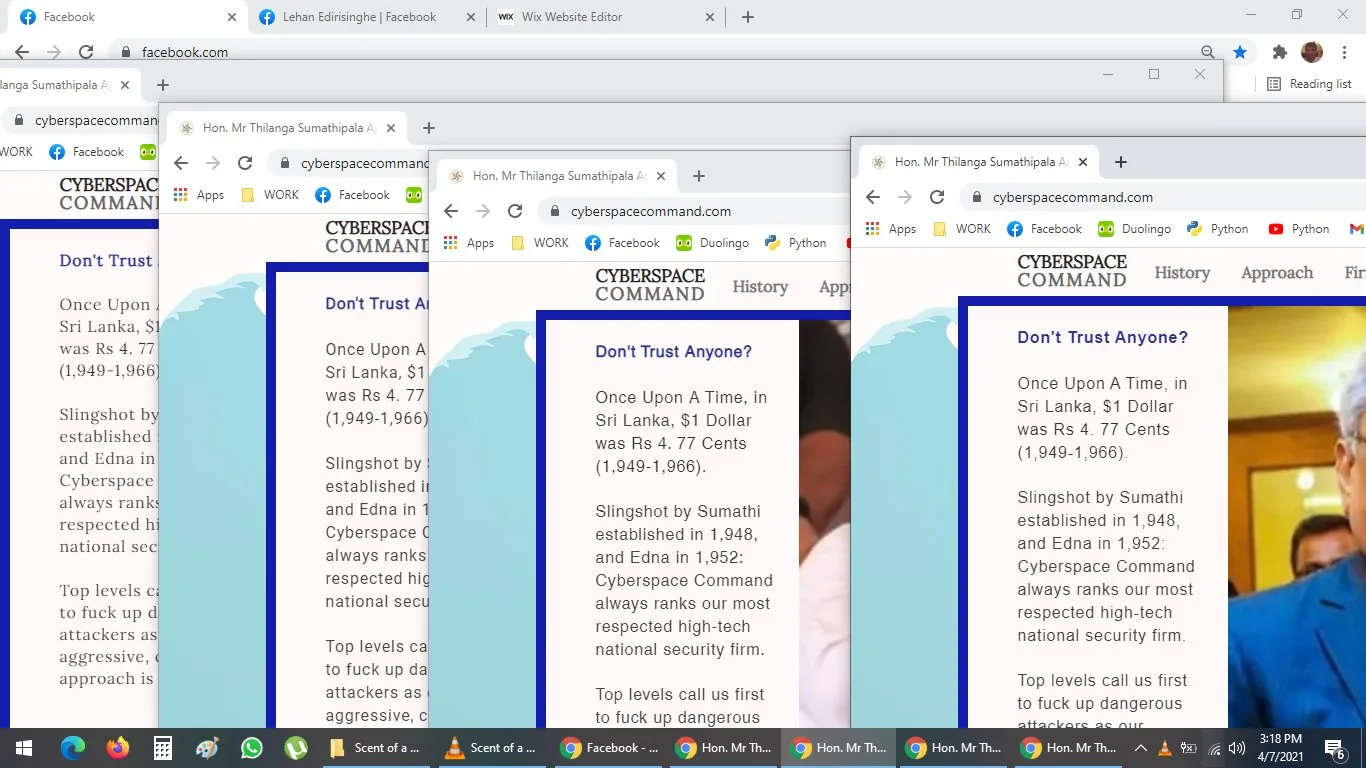Open the zoom magnifier in Facebook's address bar

coord(1208,52)
